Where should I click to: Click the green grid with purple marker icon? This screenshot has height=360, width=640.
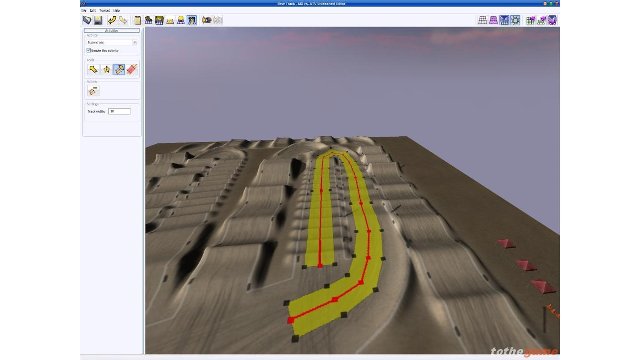point(531,20)
